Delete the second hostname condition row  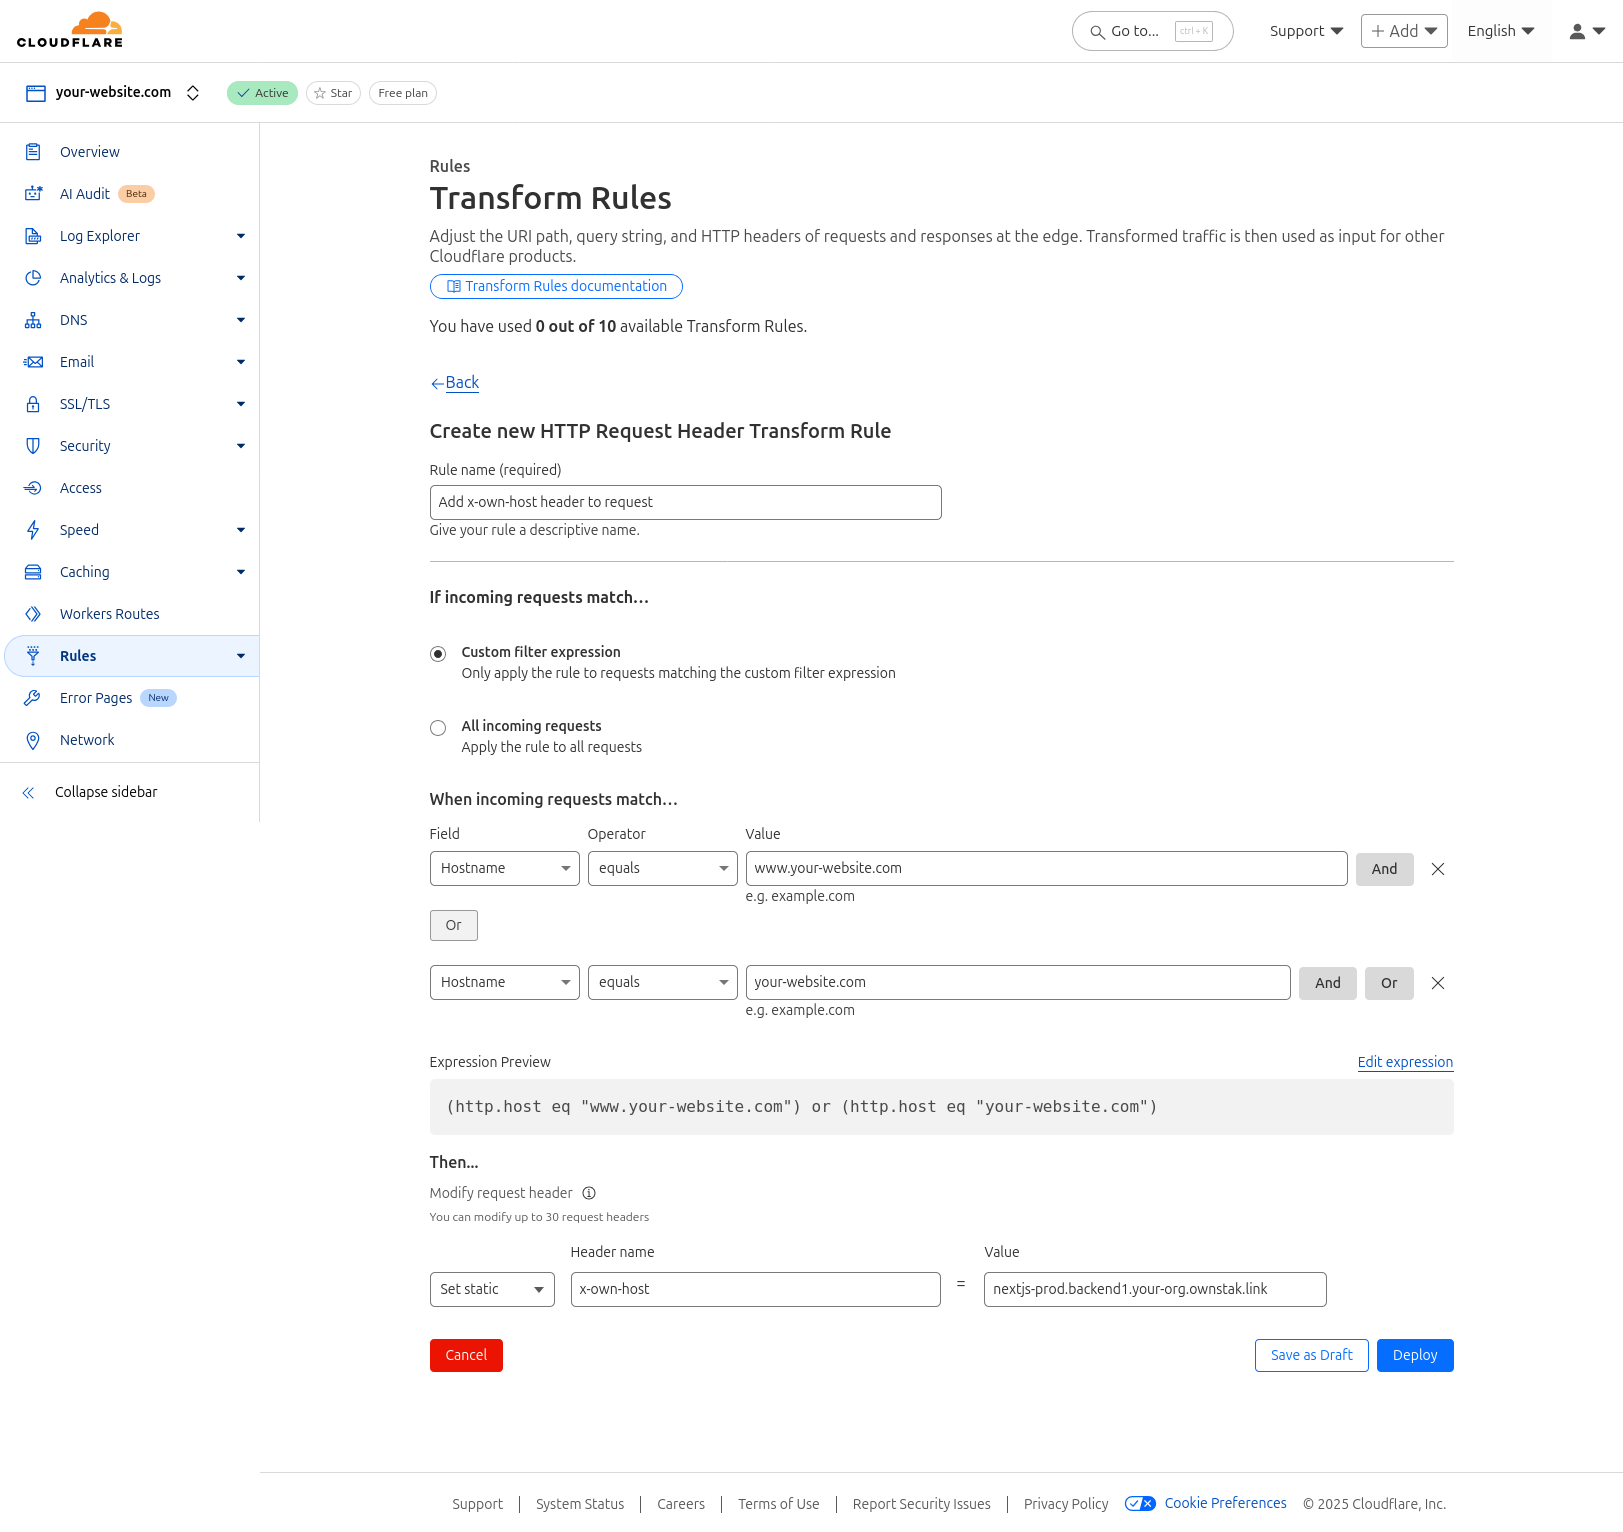(1437, 983)
